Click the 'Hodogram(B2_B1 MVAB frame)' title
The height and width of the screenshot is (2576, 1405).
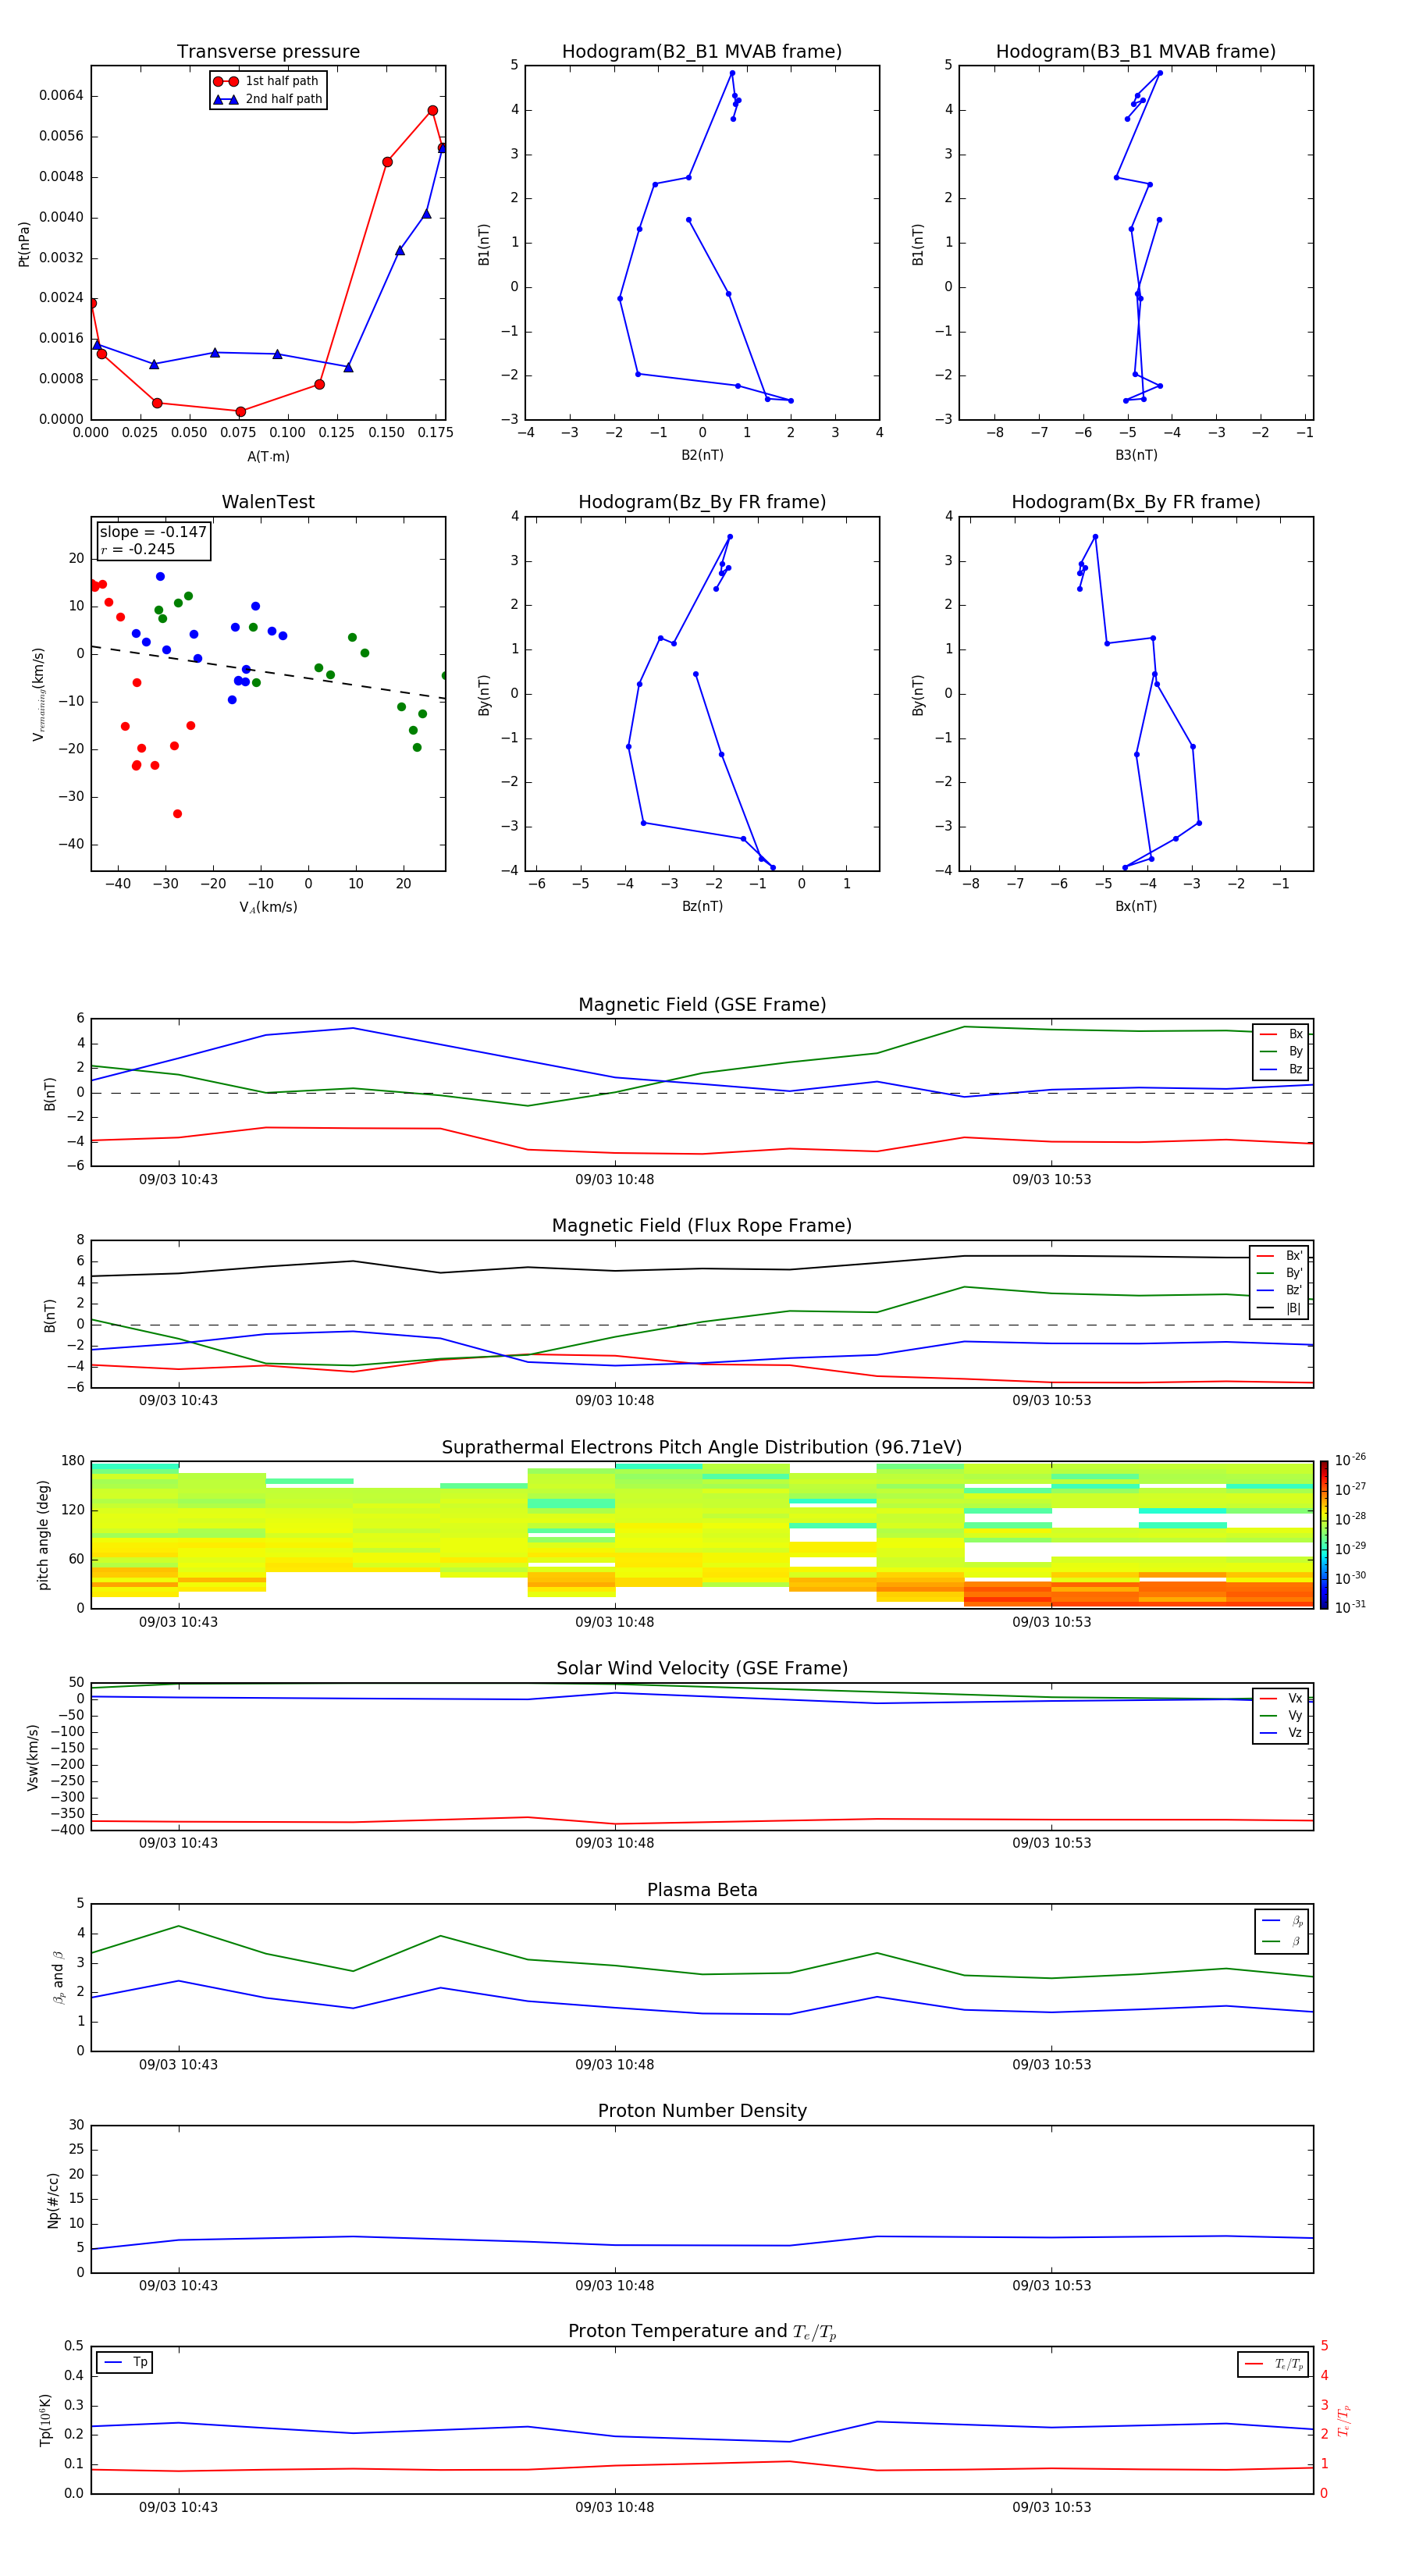click(x=702, y=52)
